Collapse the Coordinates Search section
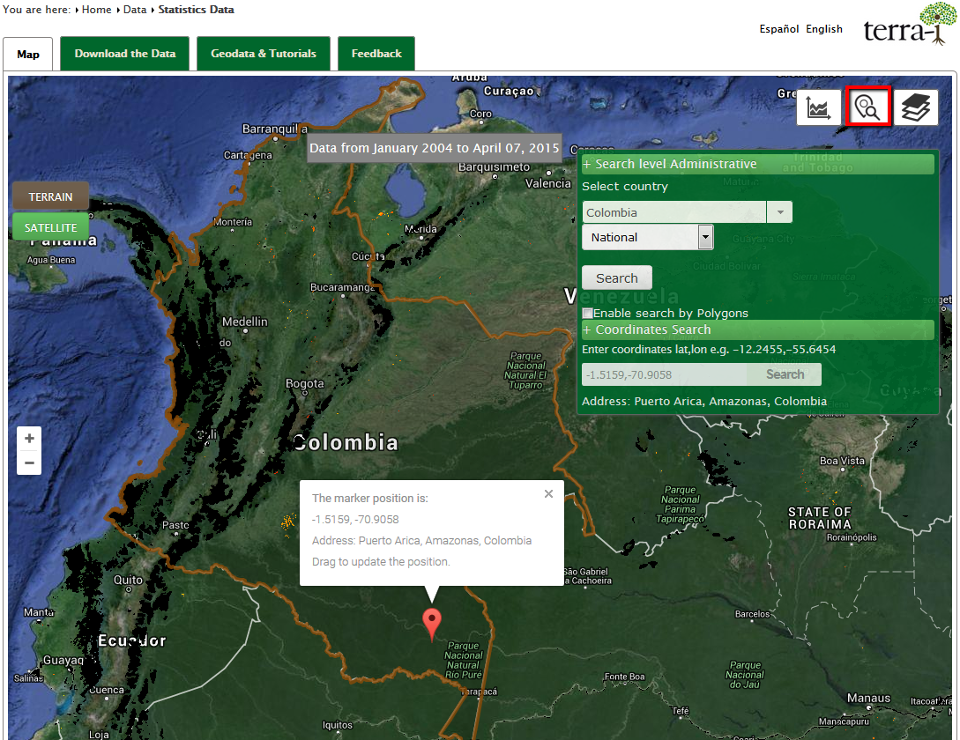Viewport: 960px width, 740px height. click(x=758, y=330)
